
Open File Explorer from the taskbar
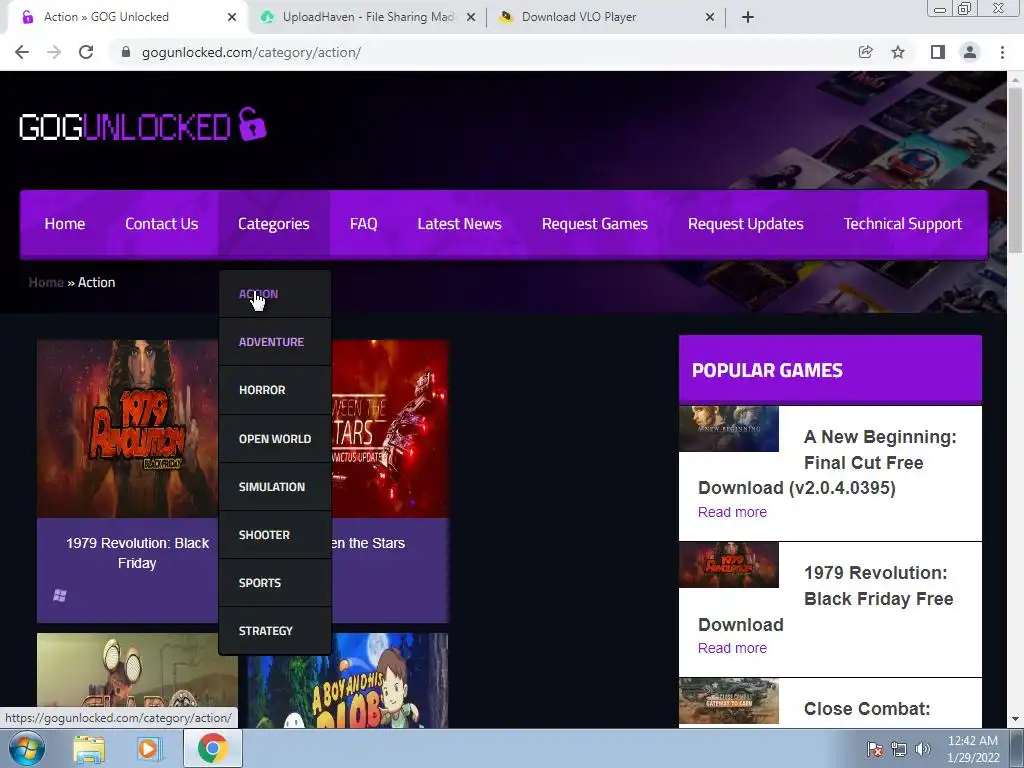click(x=89, y=748)
